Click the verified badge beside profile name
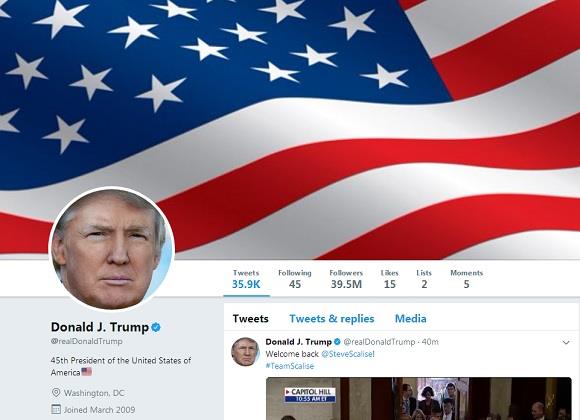The width and height of the screenshot is (580, 420). click(156, 327)
